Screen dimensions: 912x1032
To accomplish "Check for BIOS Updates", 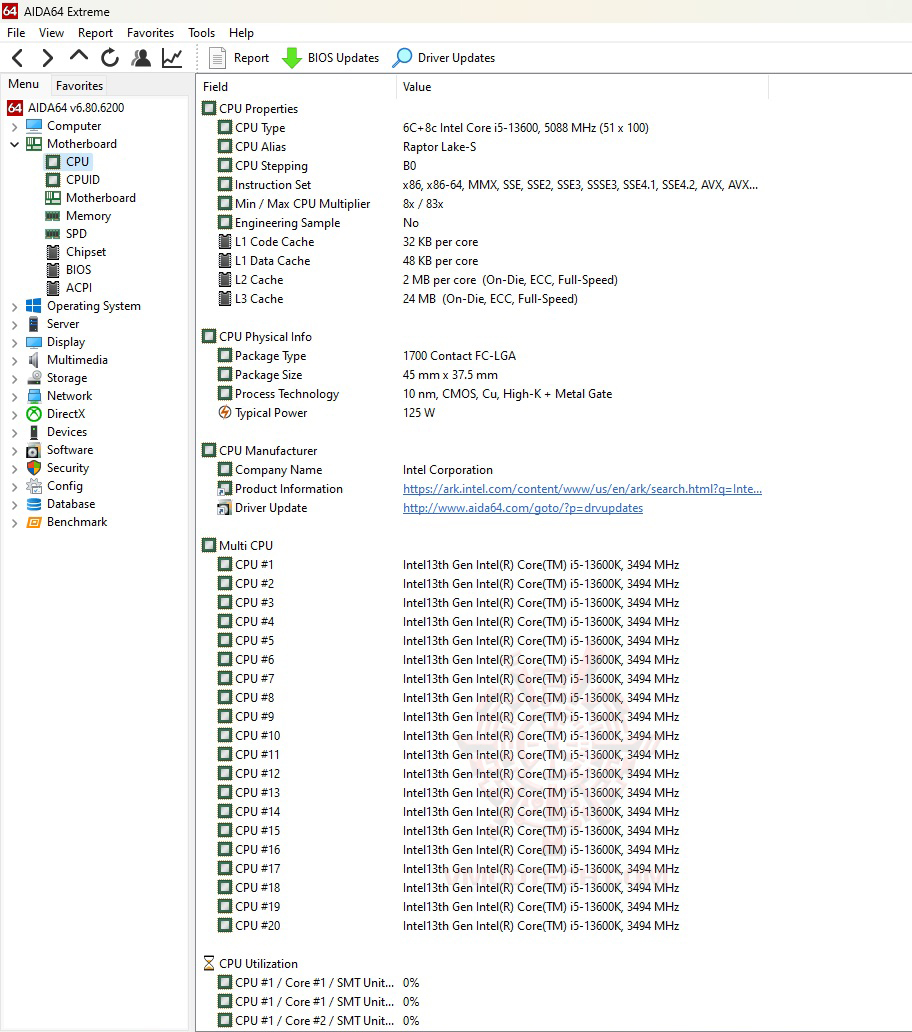I will 330,58.
